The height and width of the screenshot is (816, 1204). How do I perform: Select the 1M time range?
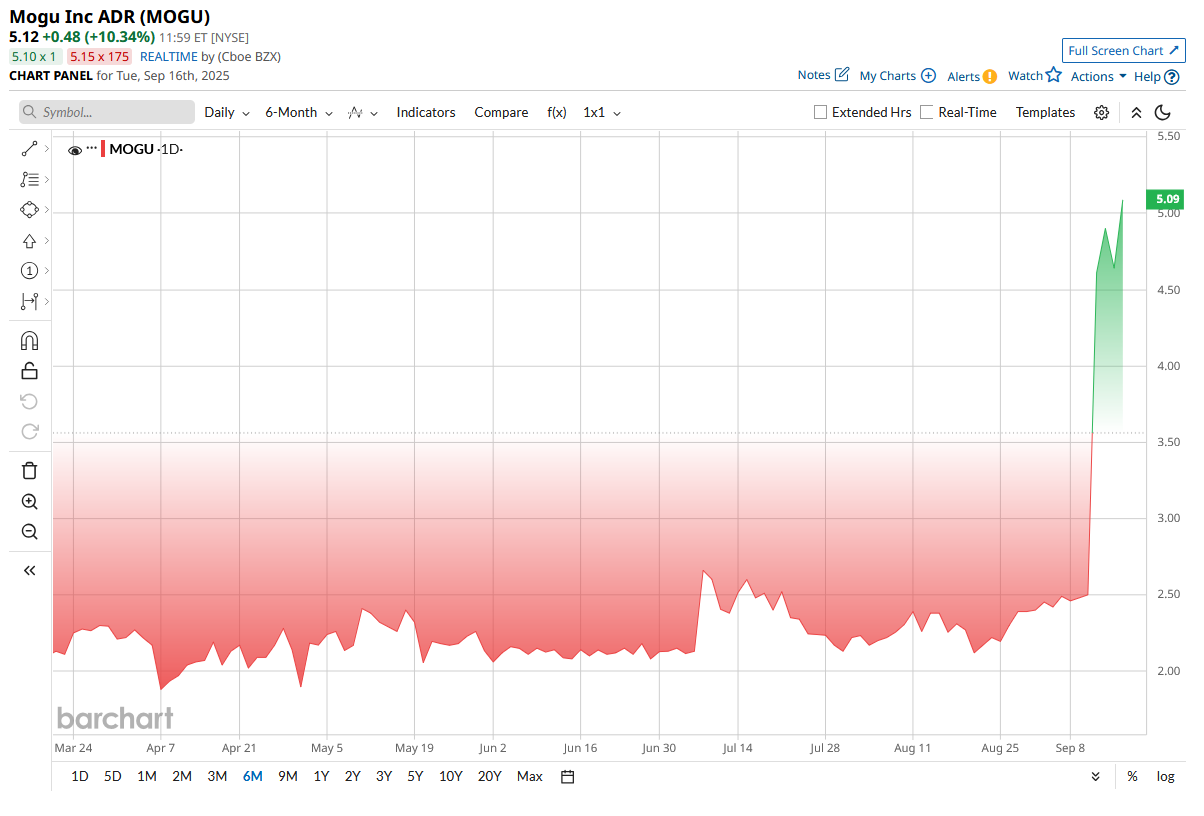coord(147,776)
